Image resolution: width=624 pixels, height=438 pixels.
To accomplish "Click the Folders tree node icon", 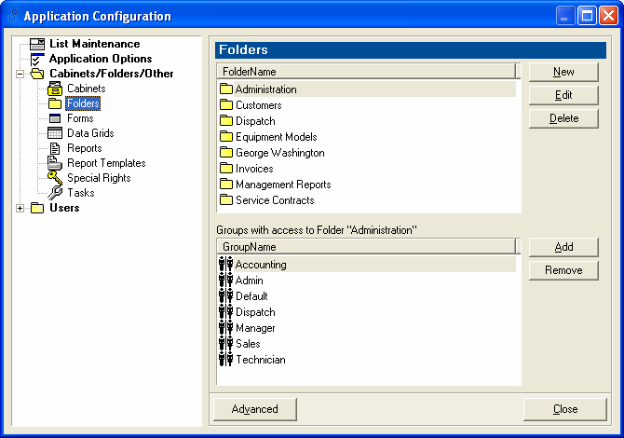I will (55, 103).
